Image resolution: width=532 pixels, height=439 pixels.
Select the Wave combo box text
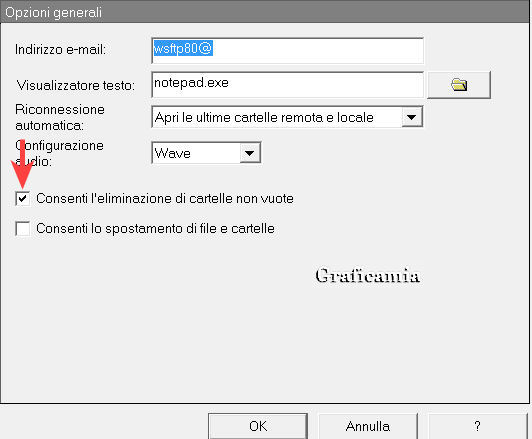point(172,153)
